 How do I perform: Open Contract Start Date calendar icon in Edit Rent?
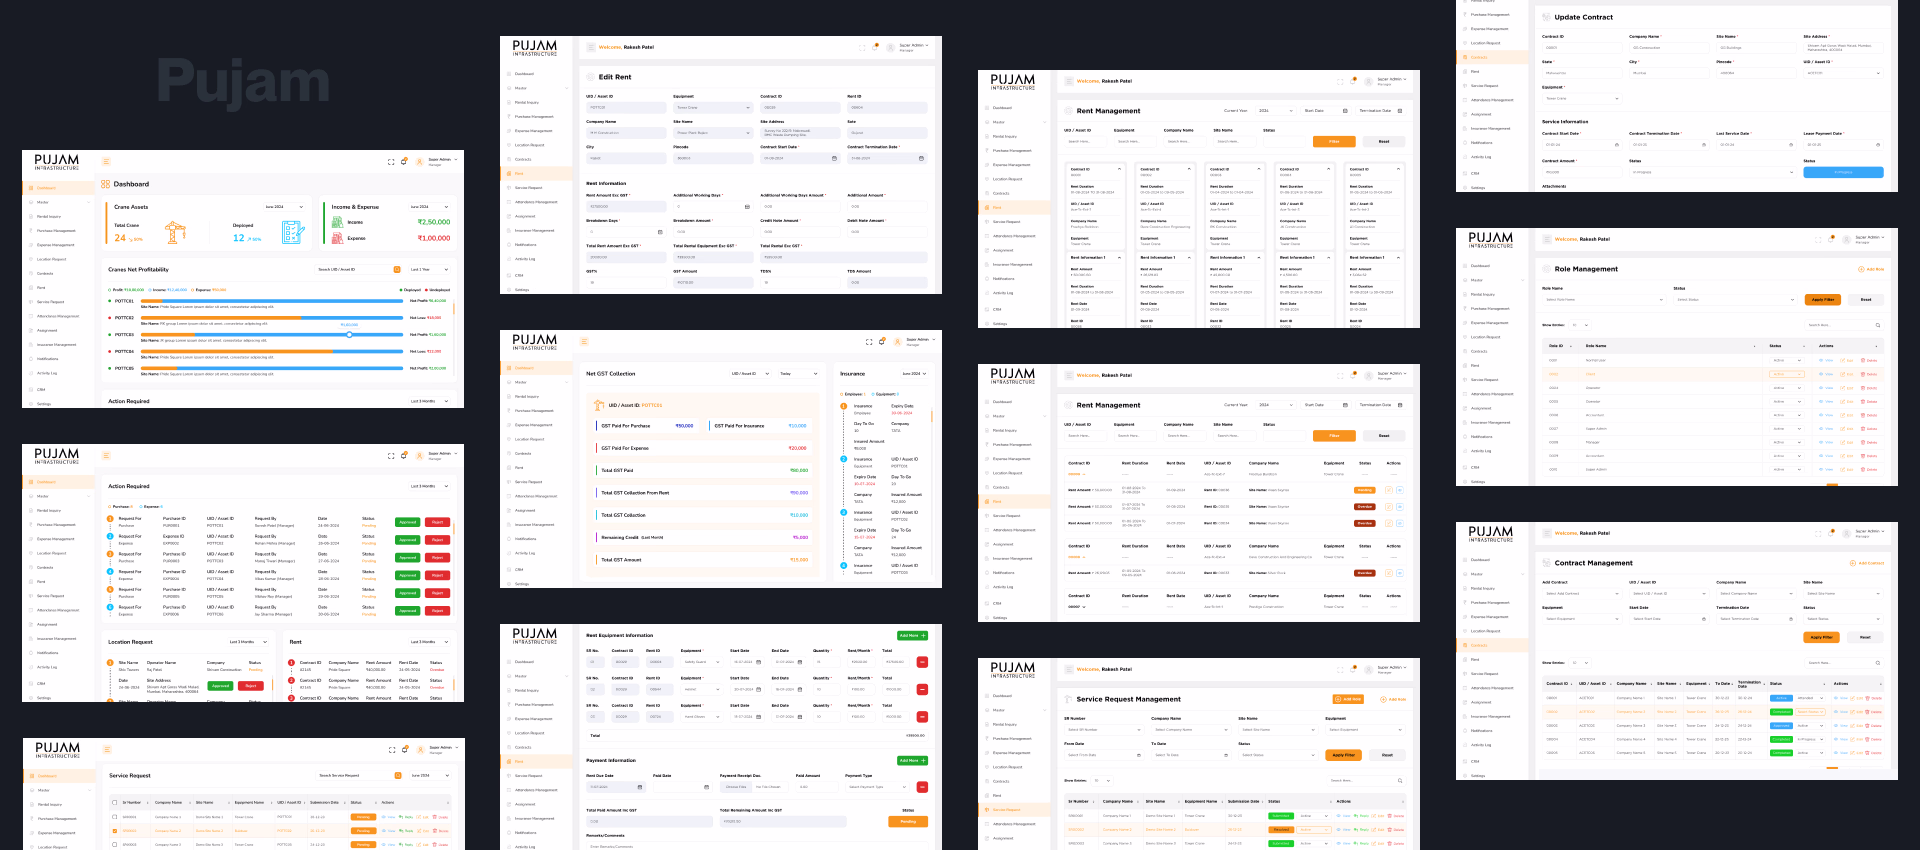pos(834,158)
